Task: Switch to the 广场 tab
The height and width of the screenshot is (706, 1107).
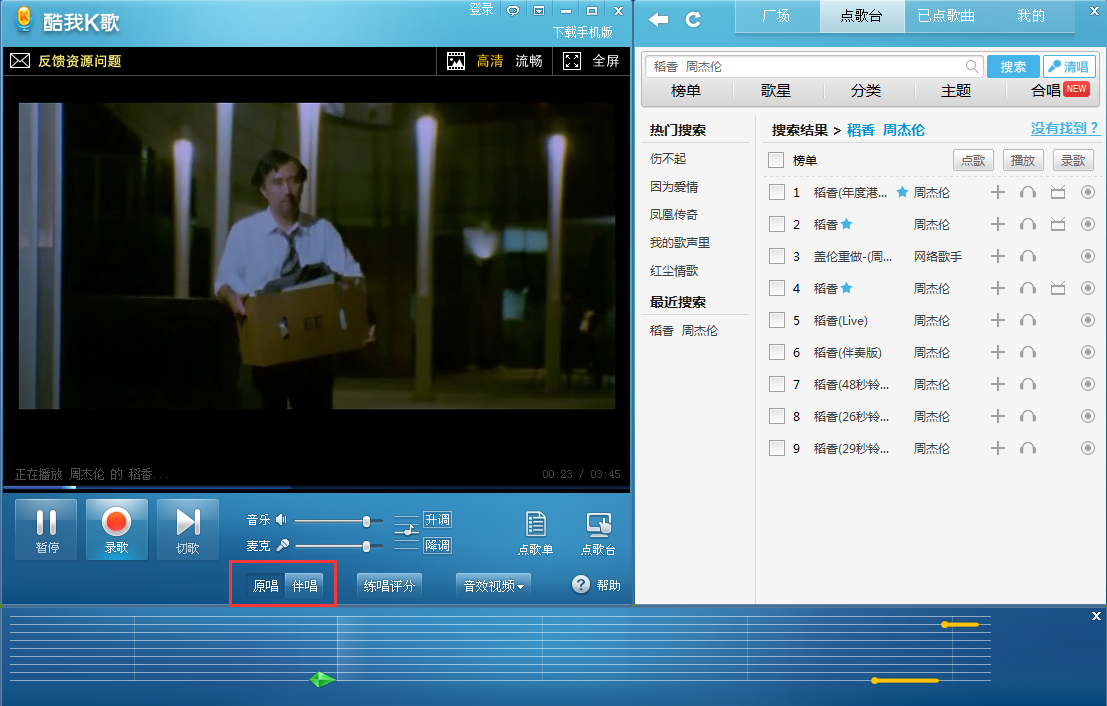Action: (777, 16)
